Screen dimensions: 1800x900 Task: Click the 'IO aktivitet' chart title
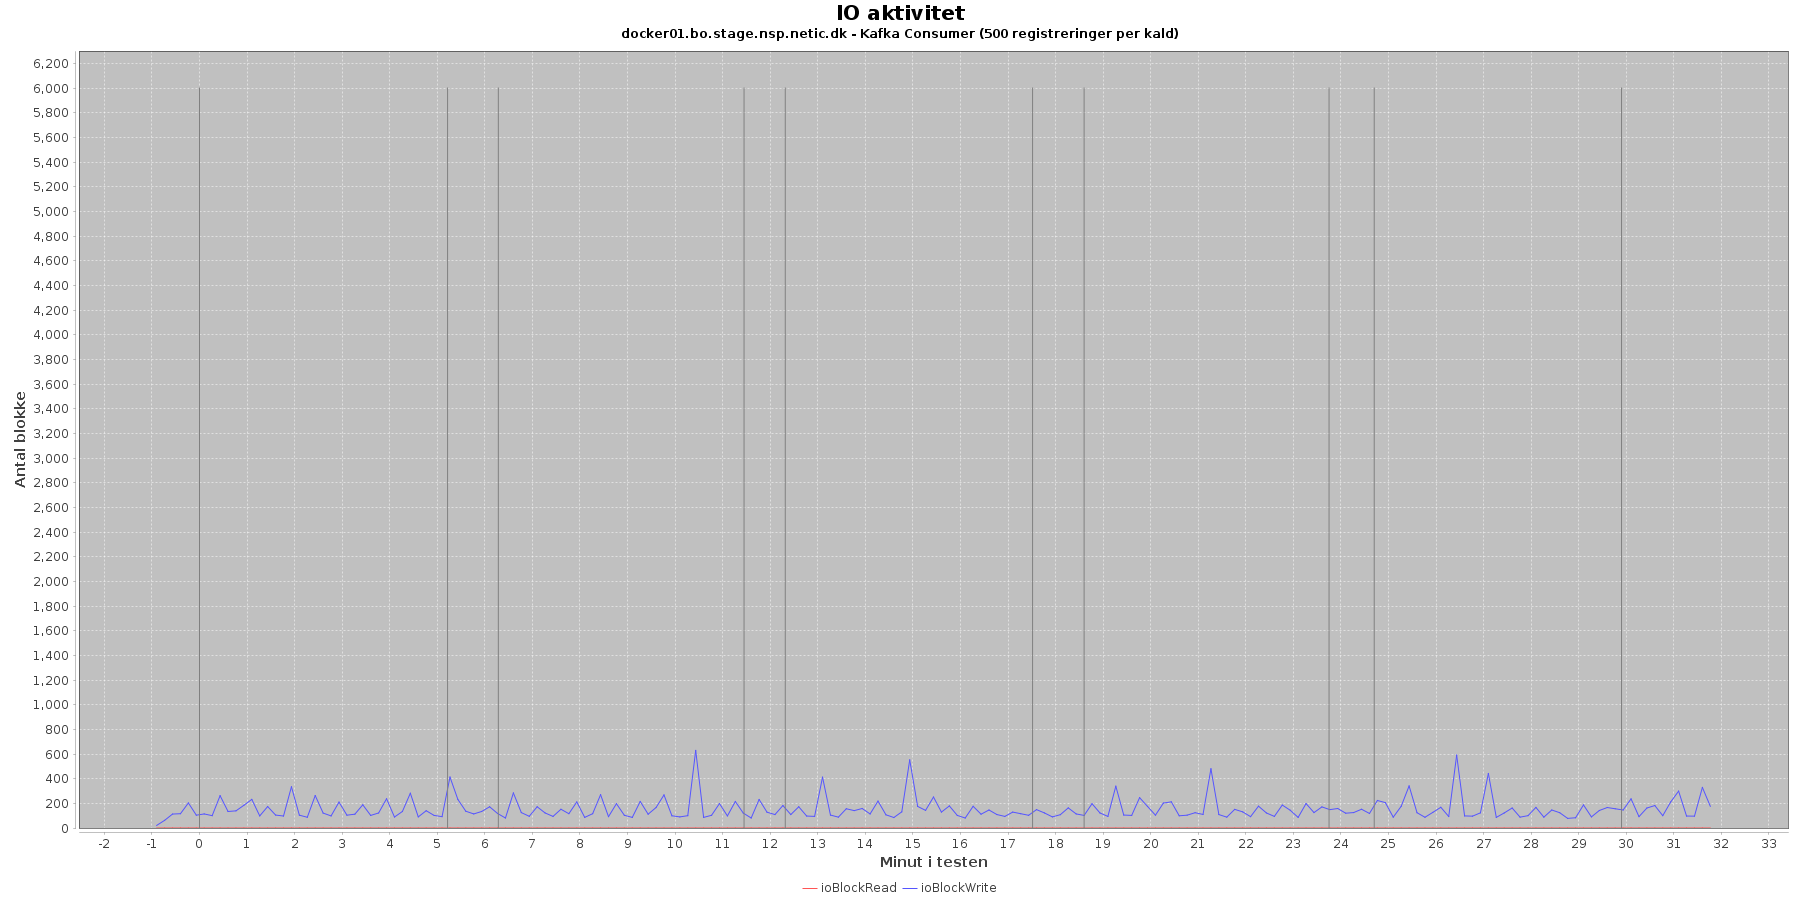(900, 13)
